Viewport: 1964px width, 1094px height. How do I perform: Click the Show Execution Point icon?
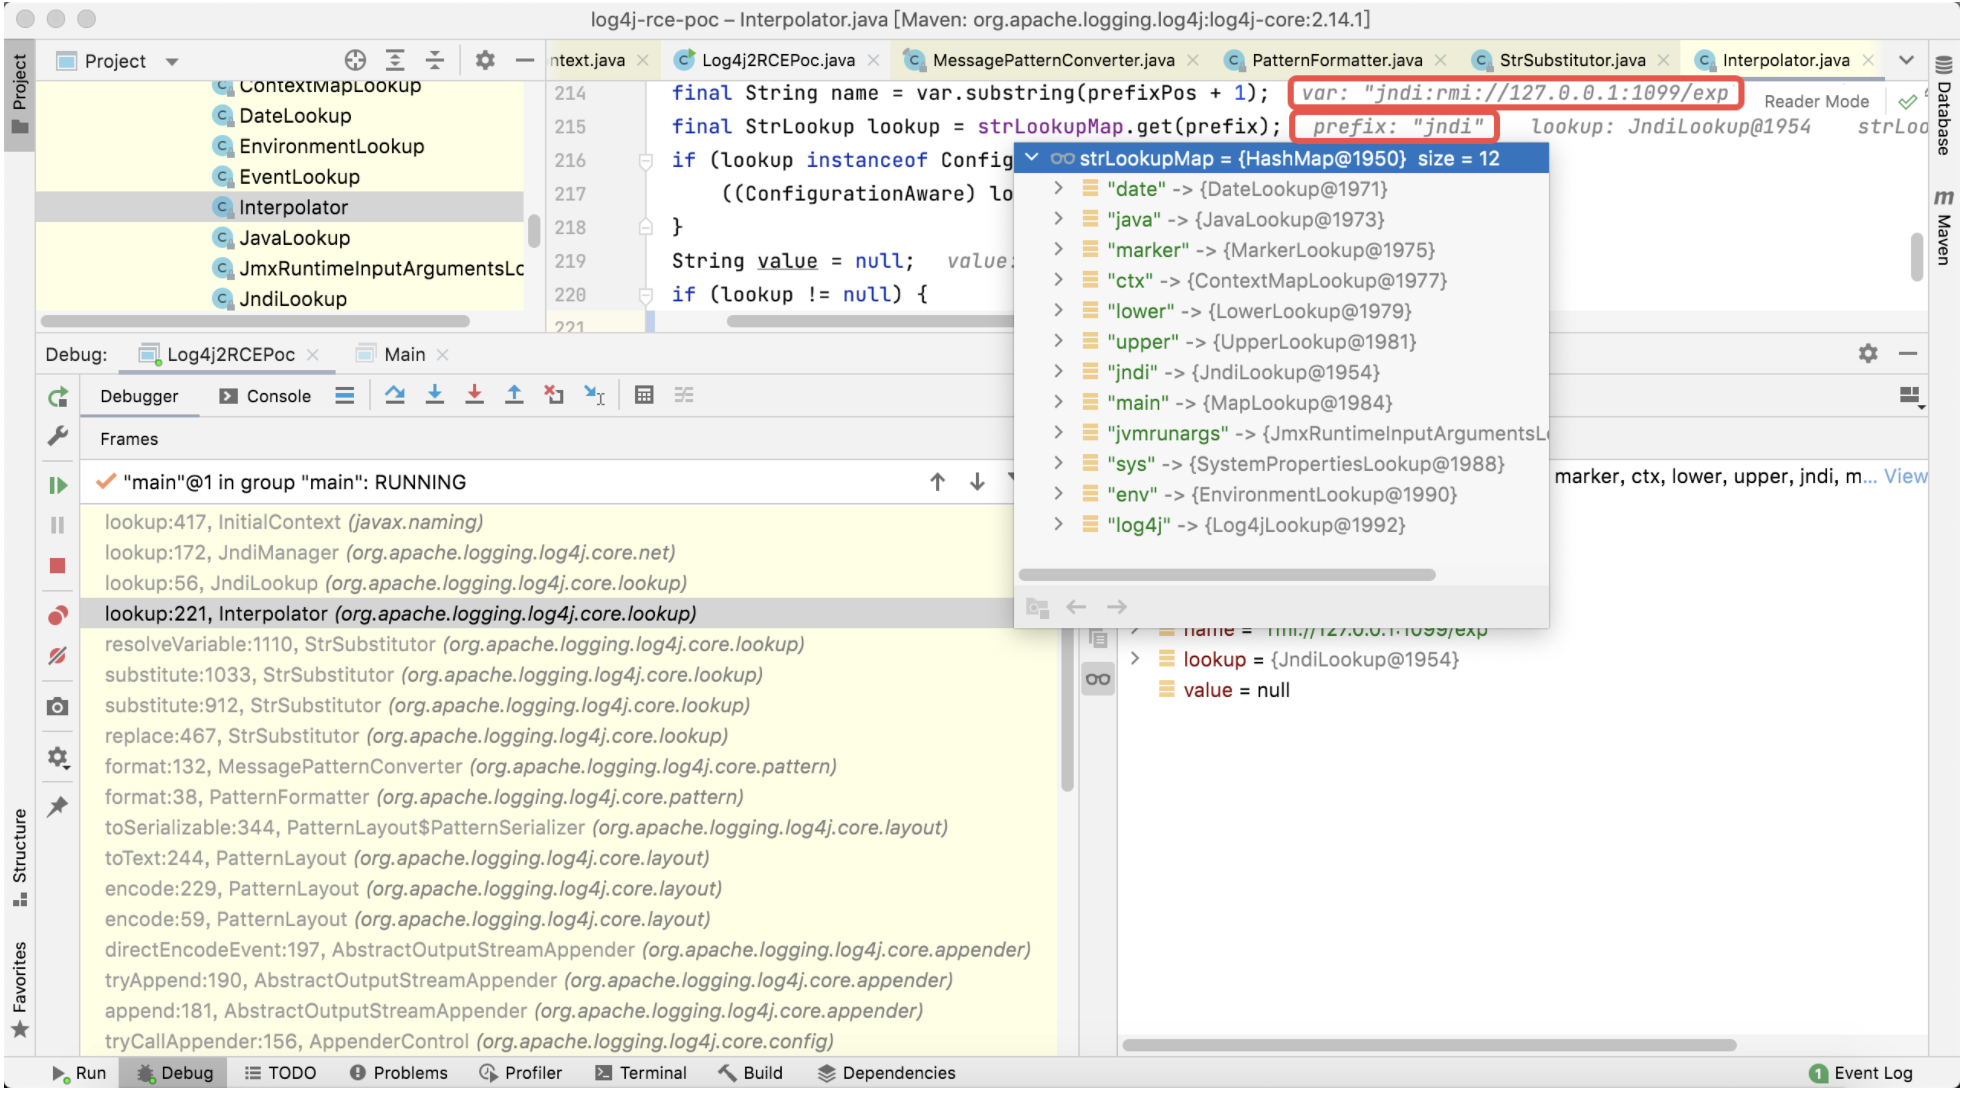point(345,395)
